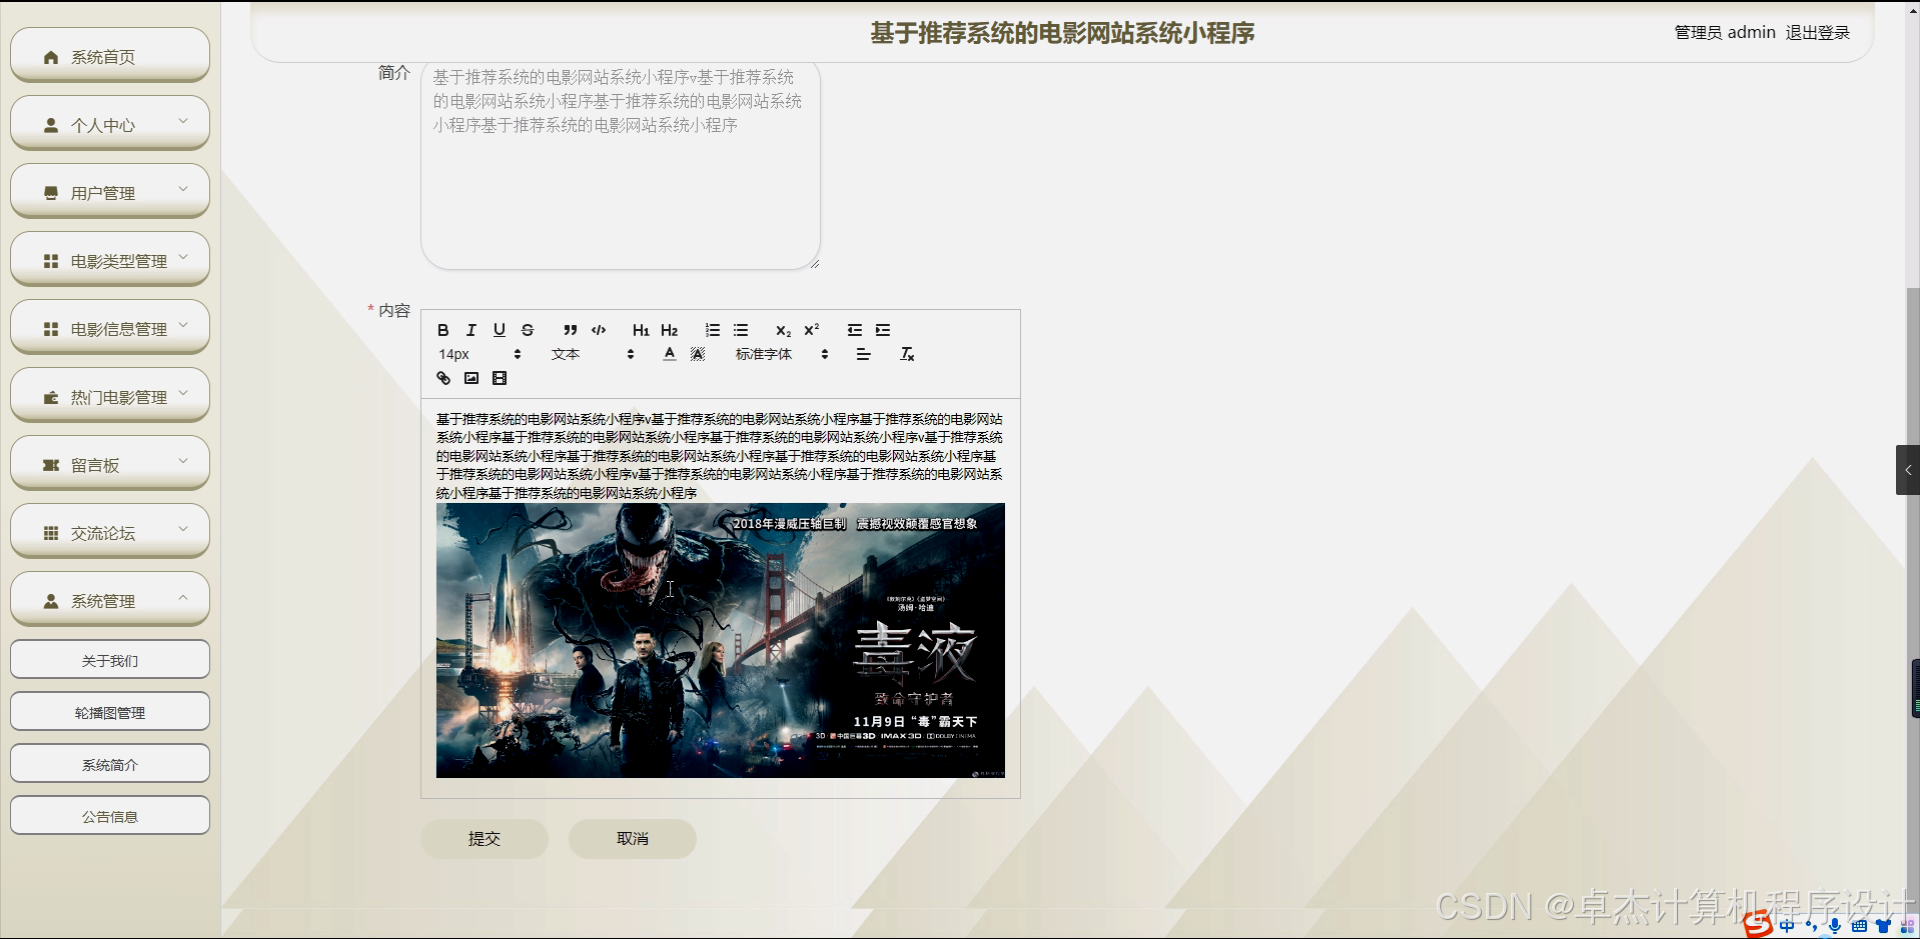The height and width of the screenshot is (939, 1920).
Task: Insert a code block via code icon
Action: [x=598, y=330]
